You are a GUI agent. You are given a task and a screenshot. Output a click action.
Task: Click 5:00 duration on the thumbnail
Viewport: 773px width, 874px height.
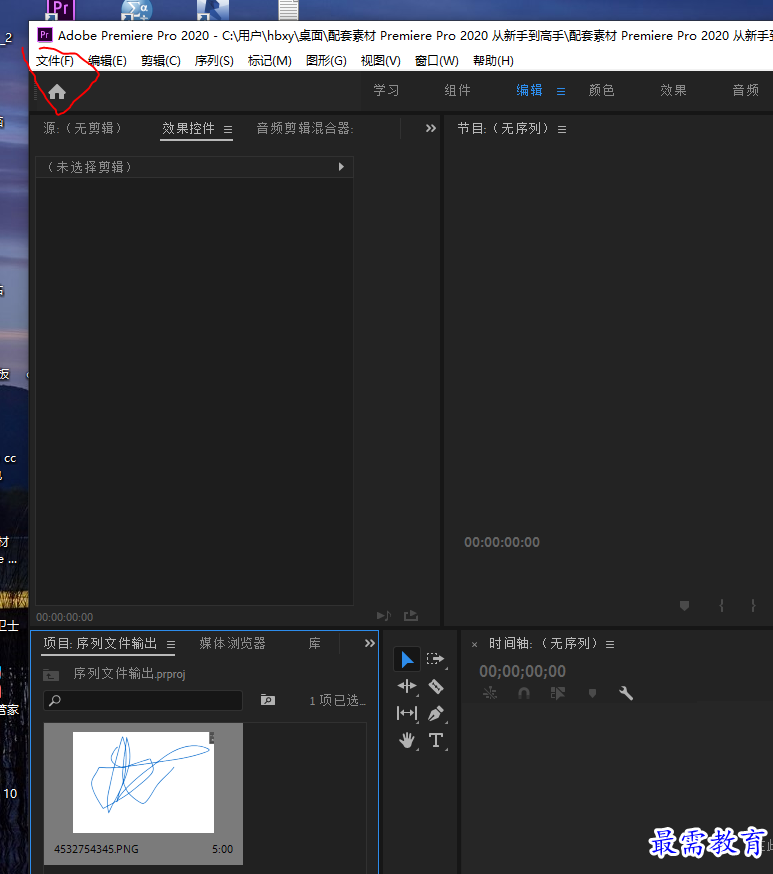point(222,849)
